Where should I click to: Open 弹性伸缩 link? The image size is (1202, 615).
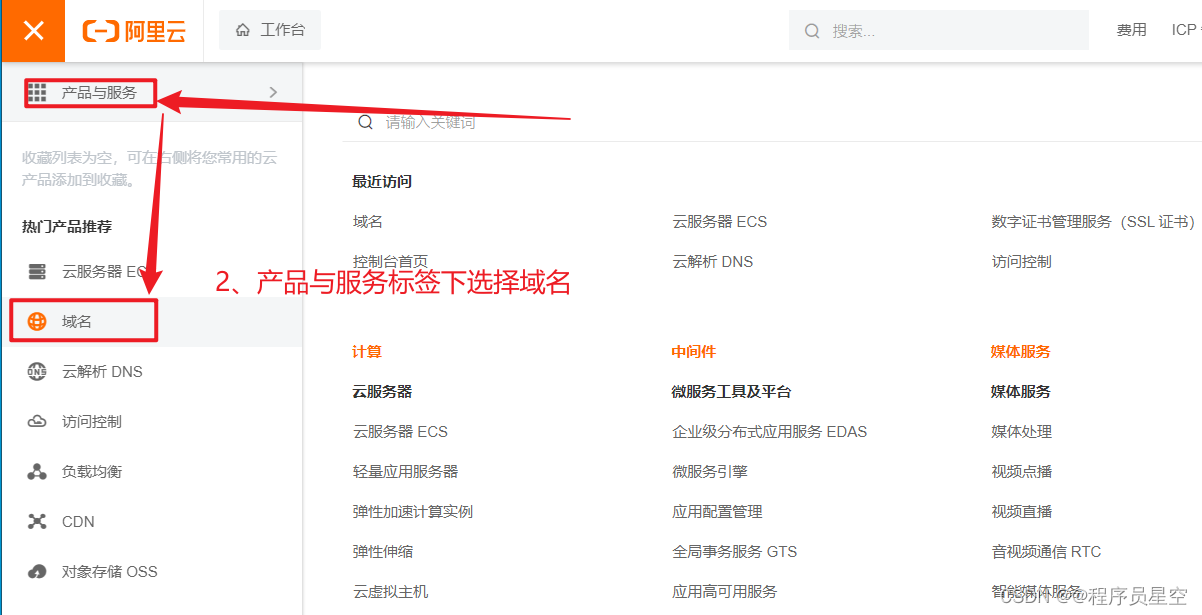click(383, 551)
